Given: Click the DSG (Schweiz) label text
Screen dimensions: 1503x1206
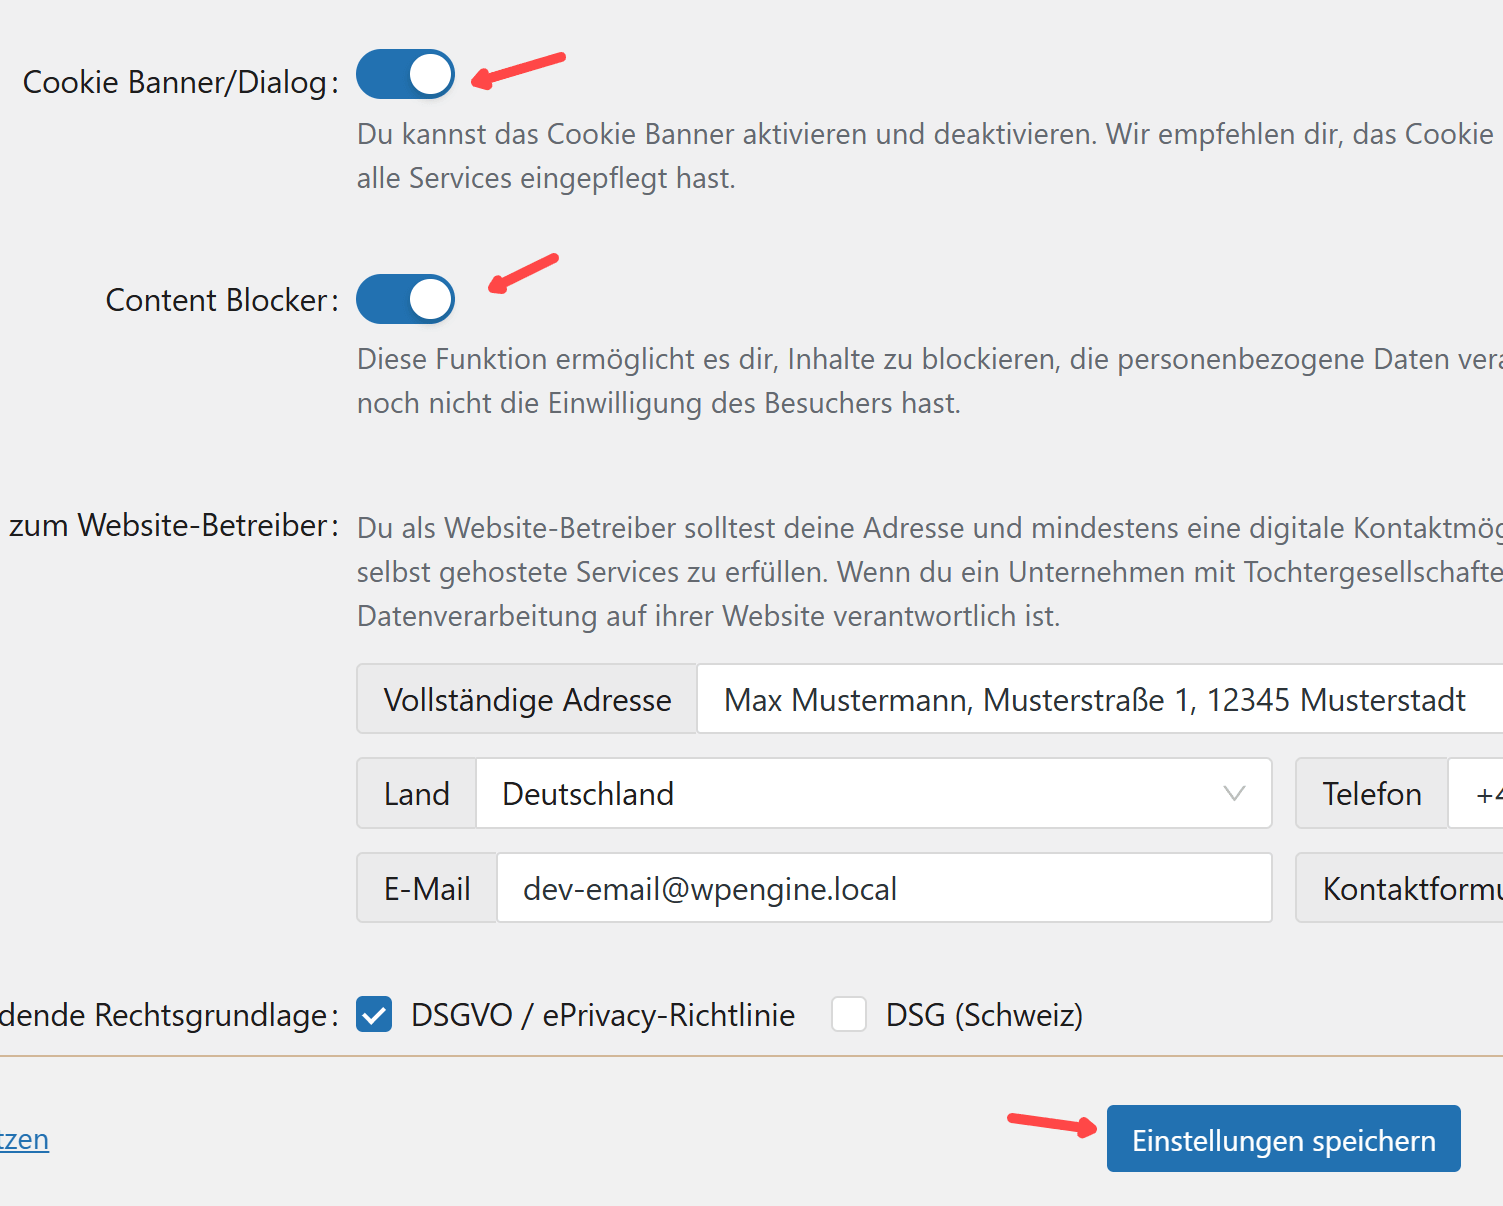Looking at the screenshot, I should point(984,1015).
